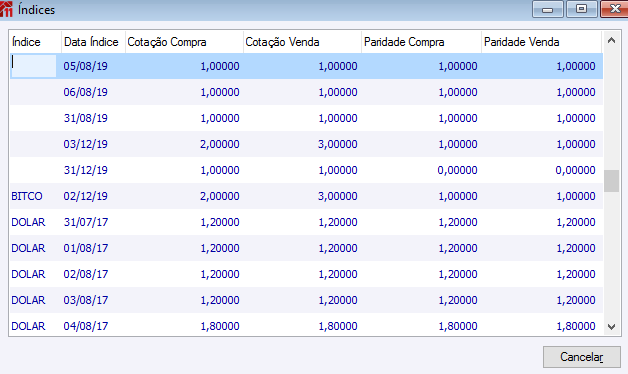Click Cotação Compra 2,00000 in BITCO row
Image resolution: width=628 pixels, height=374 pixels.
220,196
